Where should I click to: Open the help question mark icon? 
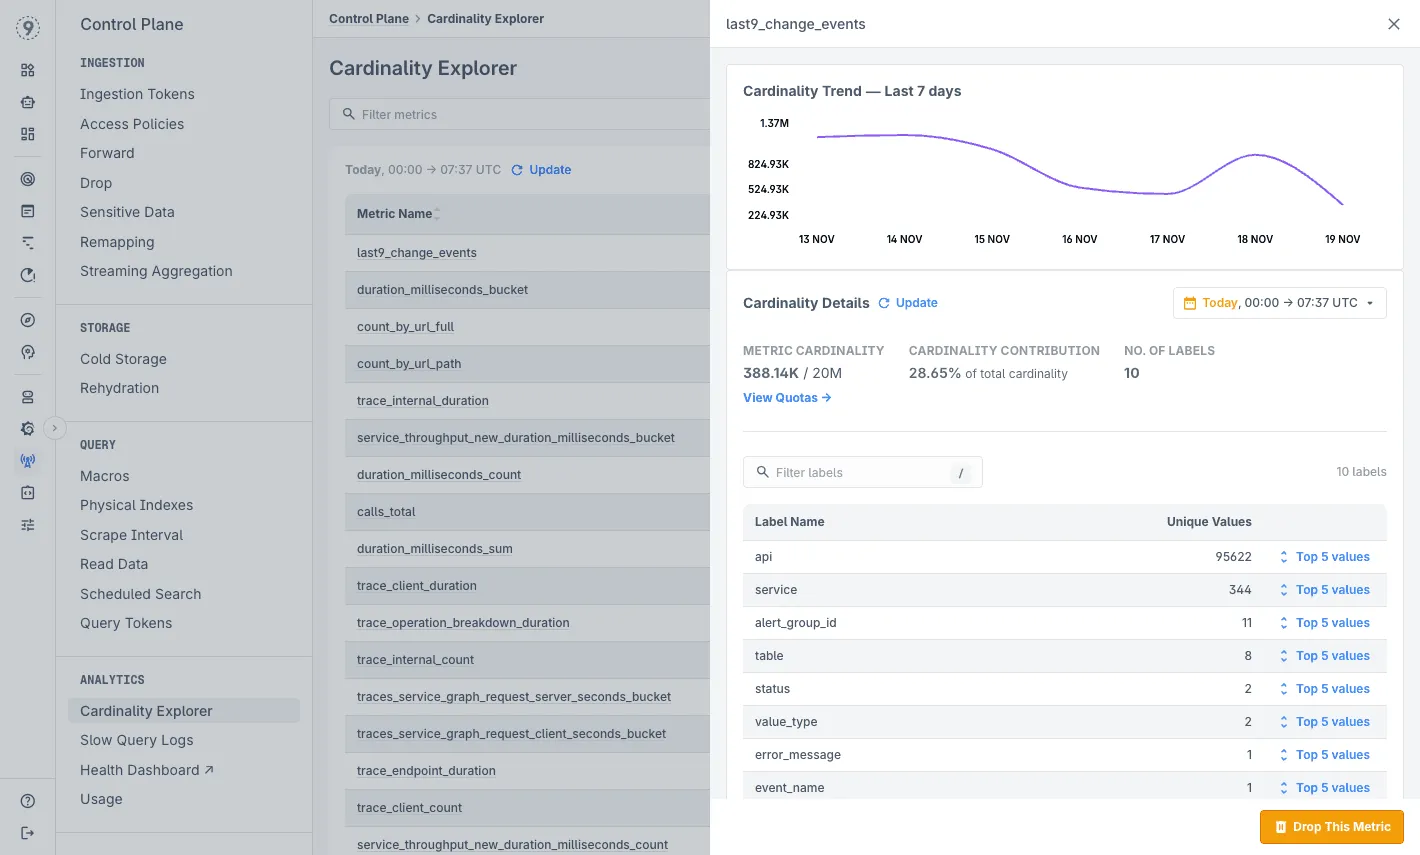[x=27, y=801]
